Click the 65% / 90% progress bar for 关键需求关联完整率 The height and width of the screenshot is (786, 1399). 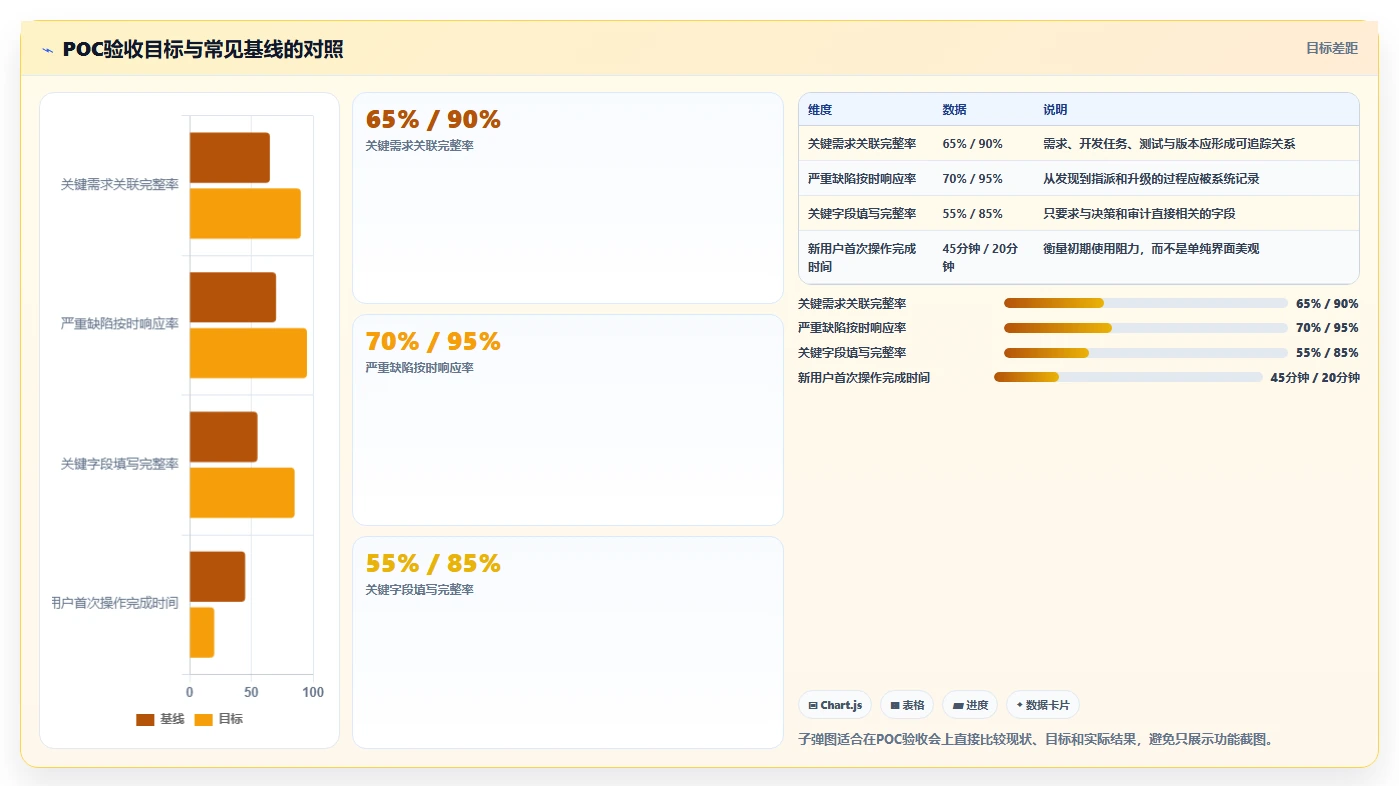1146,303
